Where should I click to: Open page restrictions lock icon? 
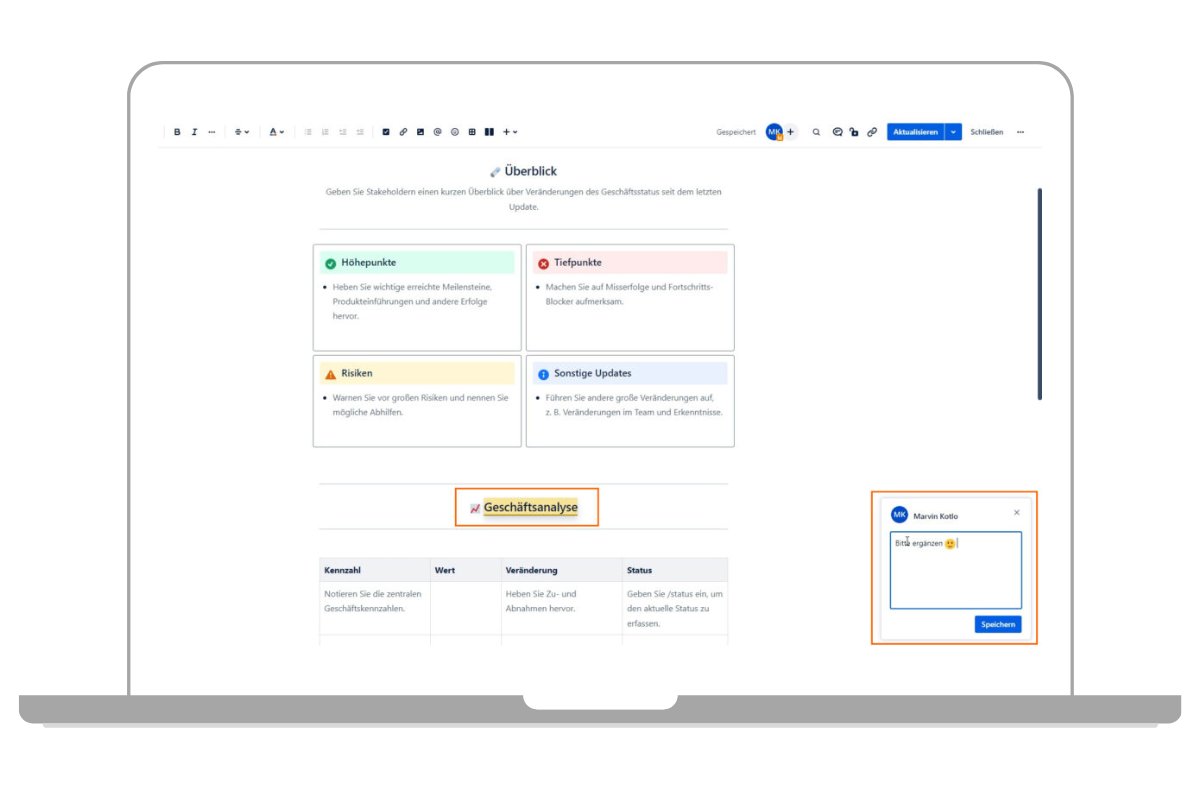coord(854,132)
